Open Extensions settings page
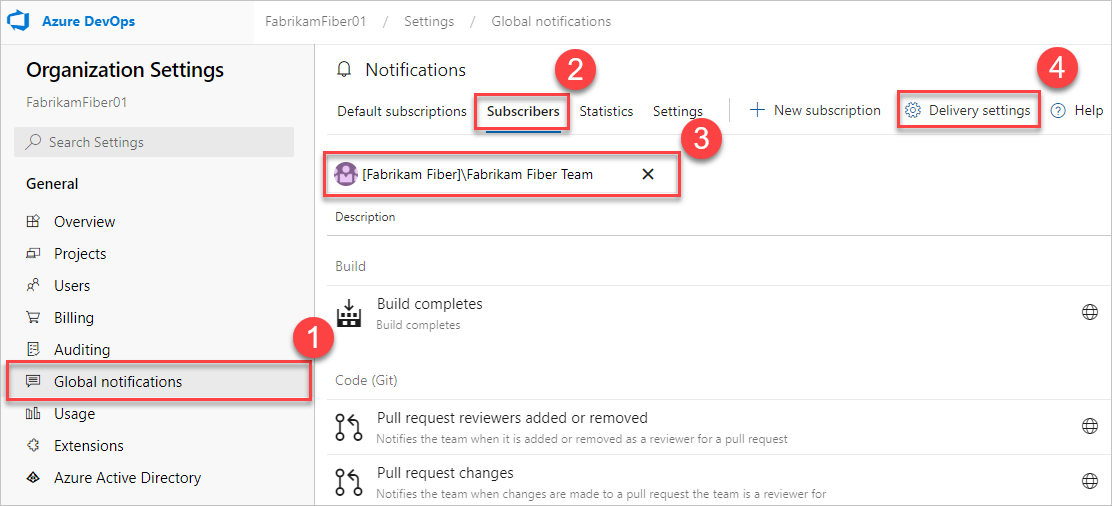Viewport: 1112px width, 506px height. click(89, 446)
